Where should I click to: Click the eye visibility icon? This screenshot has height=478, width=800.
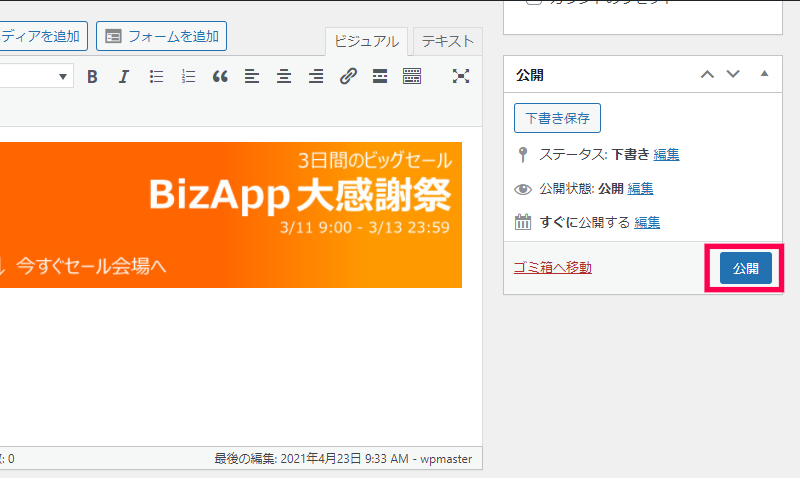click(522, 189)
